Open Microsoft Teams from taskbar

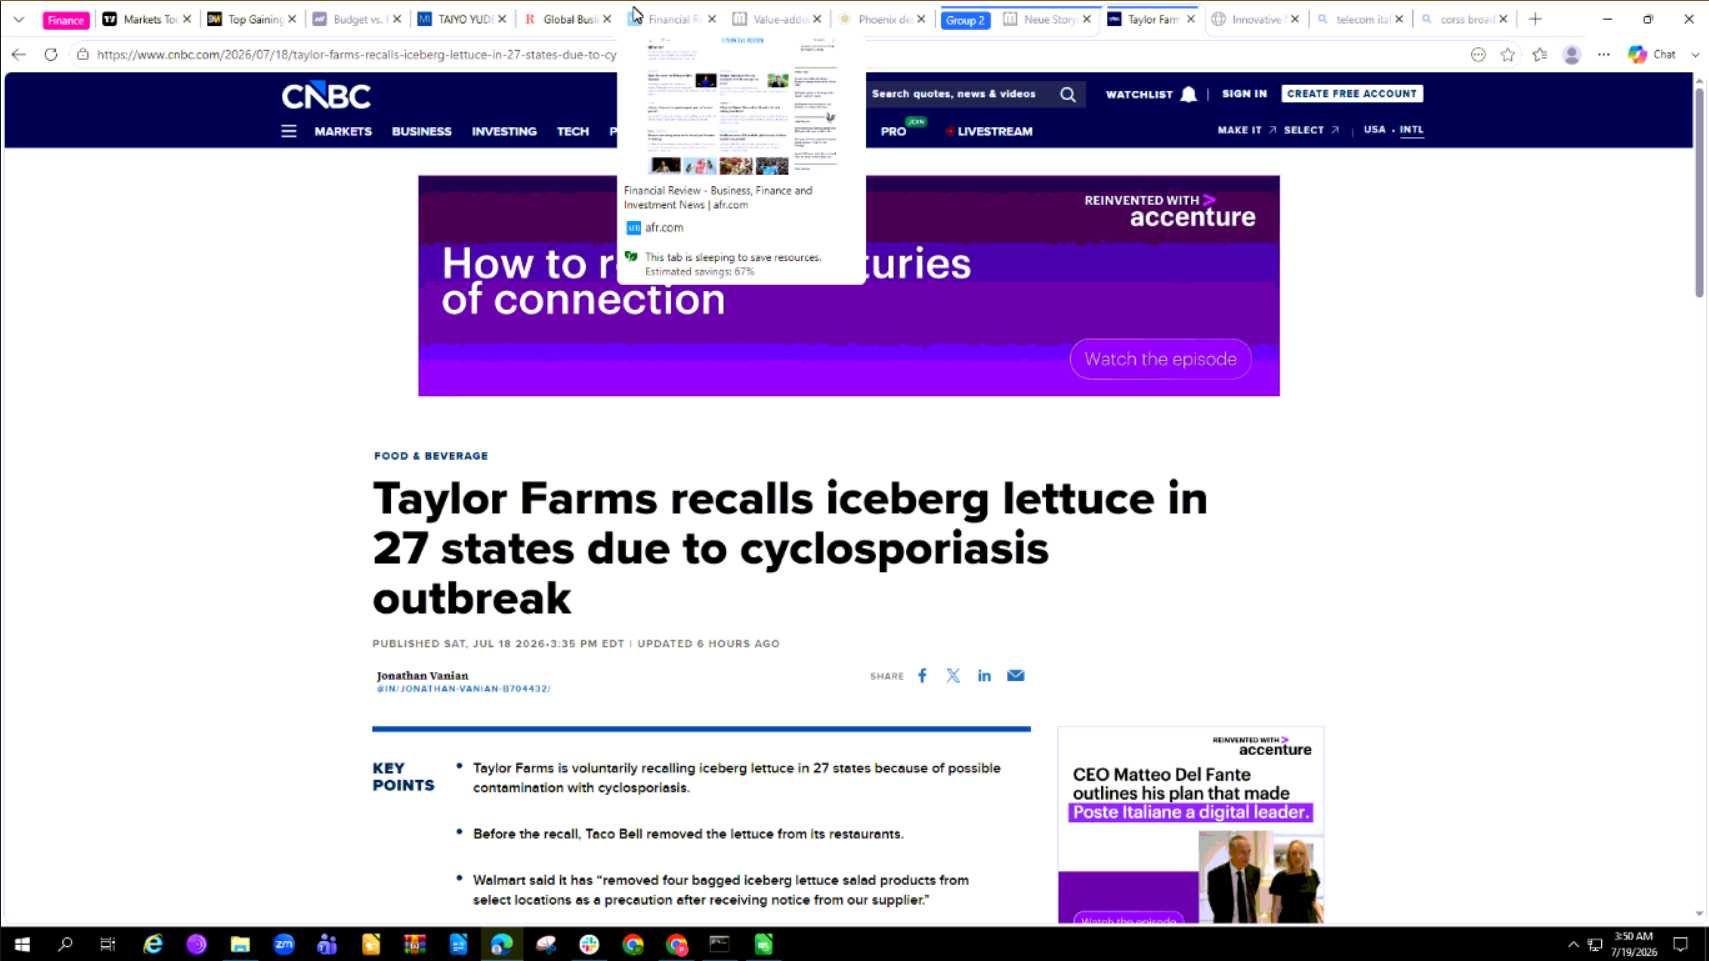coord(327,944)
